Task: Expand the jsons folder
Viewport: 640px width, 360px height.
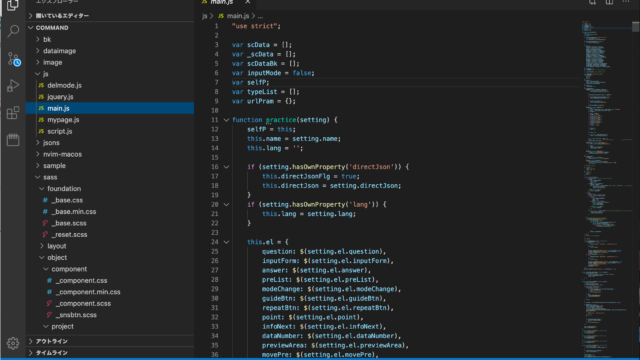Action: coord(38,142)
